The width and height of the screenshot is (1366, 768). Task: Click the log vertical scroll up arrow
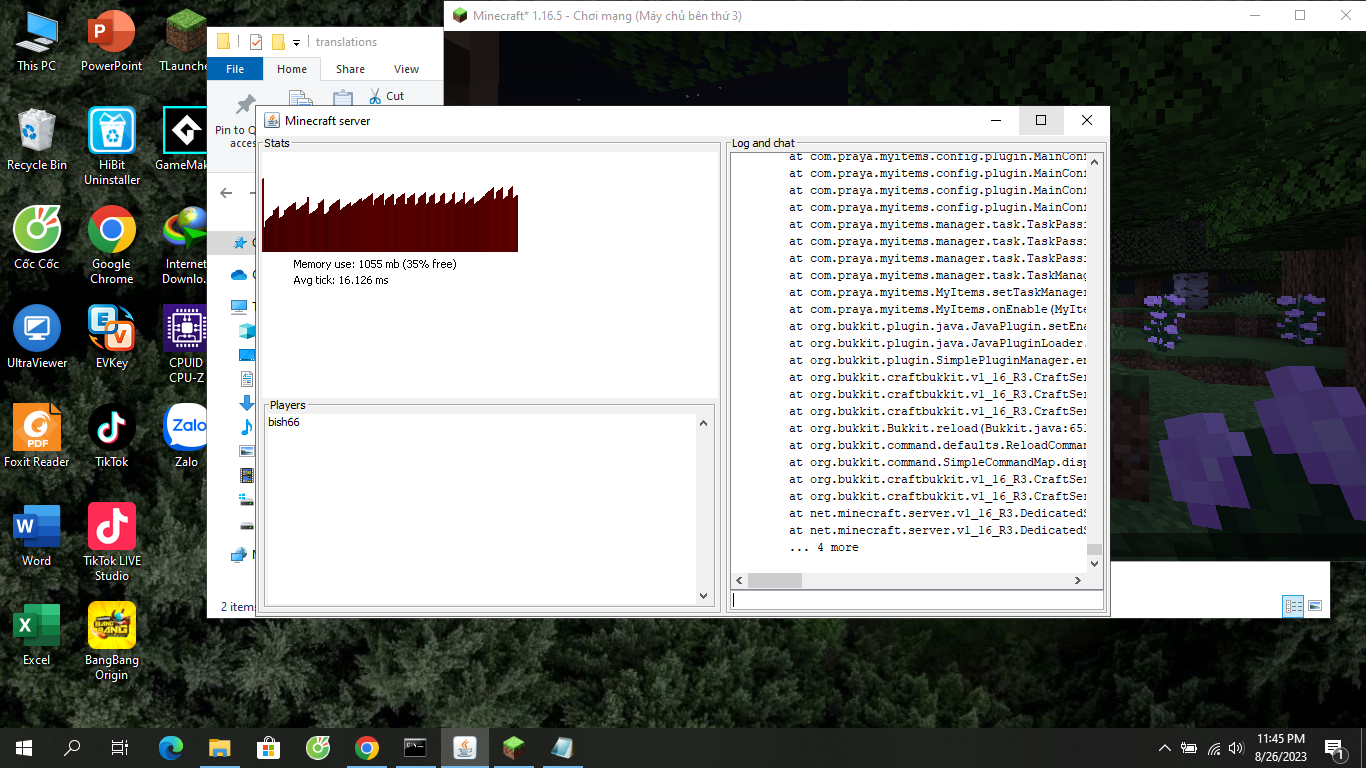(1094, 161)
